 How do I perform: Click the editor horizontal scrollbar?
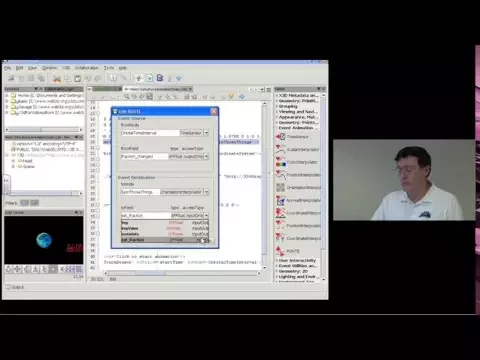[x=182, y=273]
